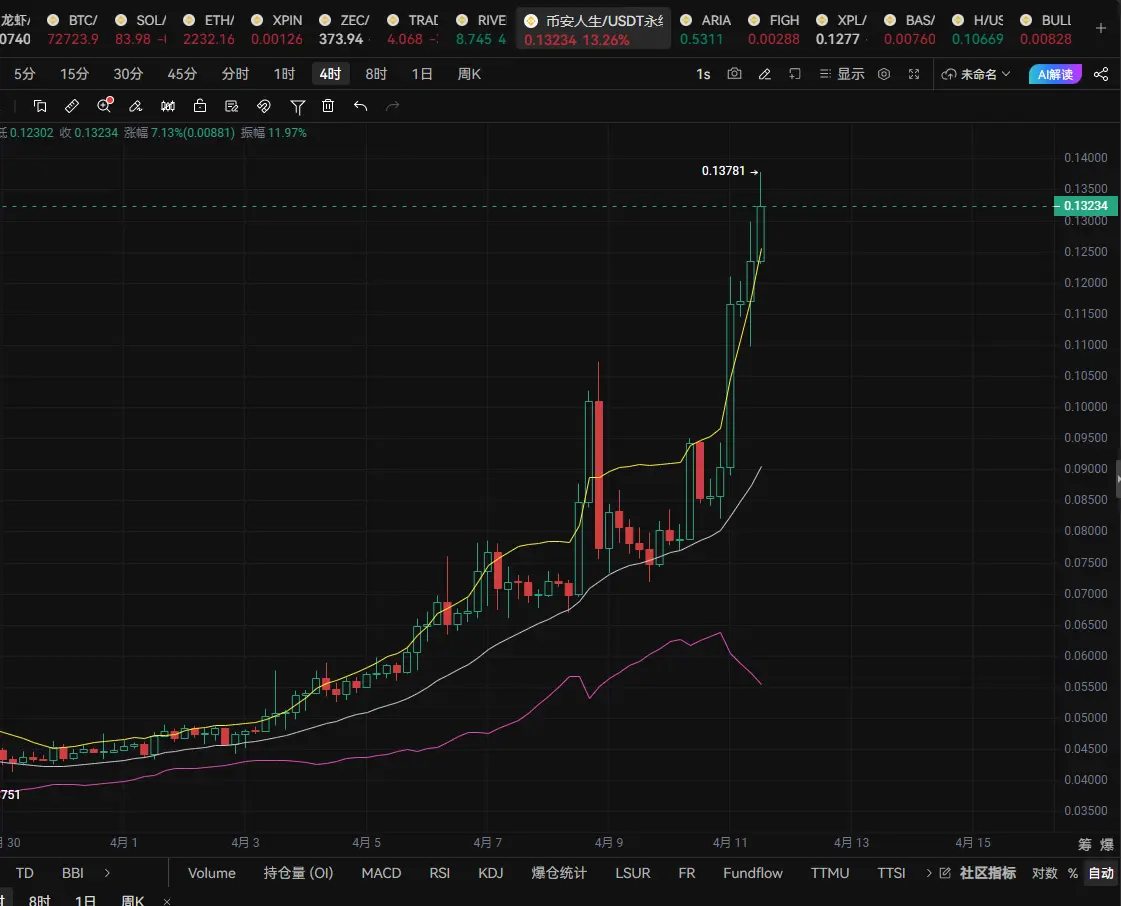The image size is (1121, 906).
Task: Toggle the lock drawings icon
Action: point(200,106)
